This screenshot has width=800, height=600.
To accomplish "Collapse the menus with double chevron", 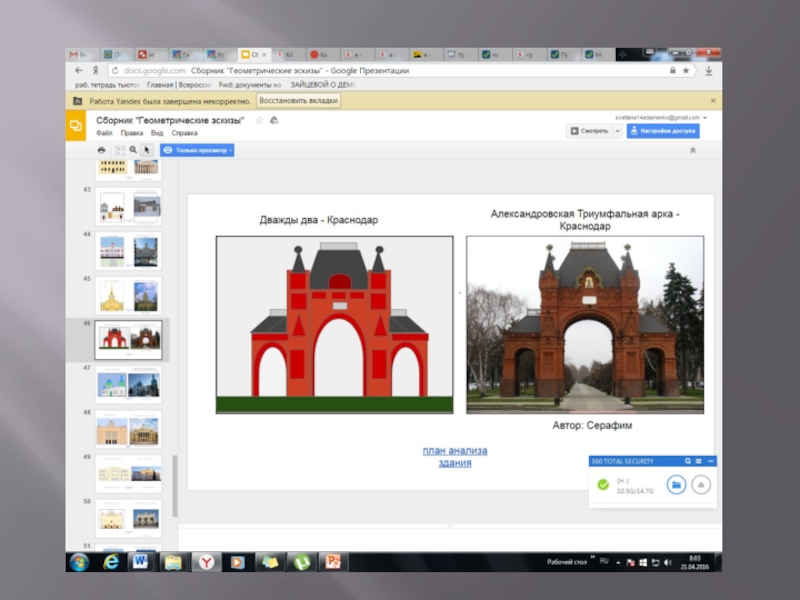I will click(693, 150).
